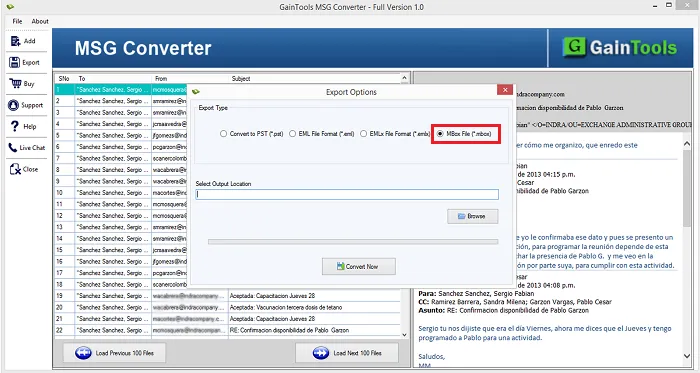Click preview pane scroll up arrow
The width and height of the screenshot is (700, 373).
click(687, 144)
